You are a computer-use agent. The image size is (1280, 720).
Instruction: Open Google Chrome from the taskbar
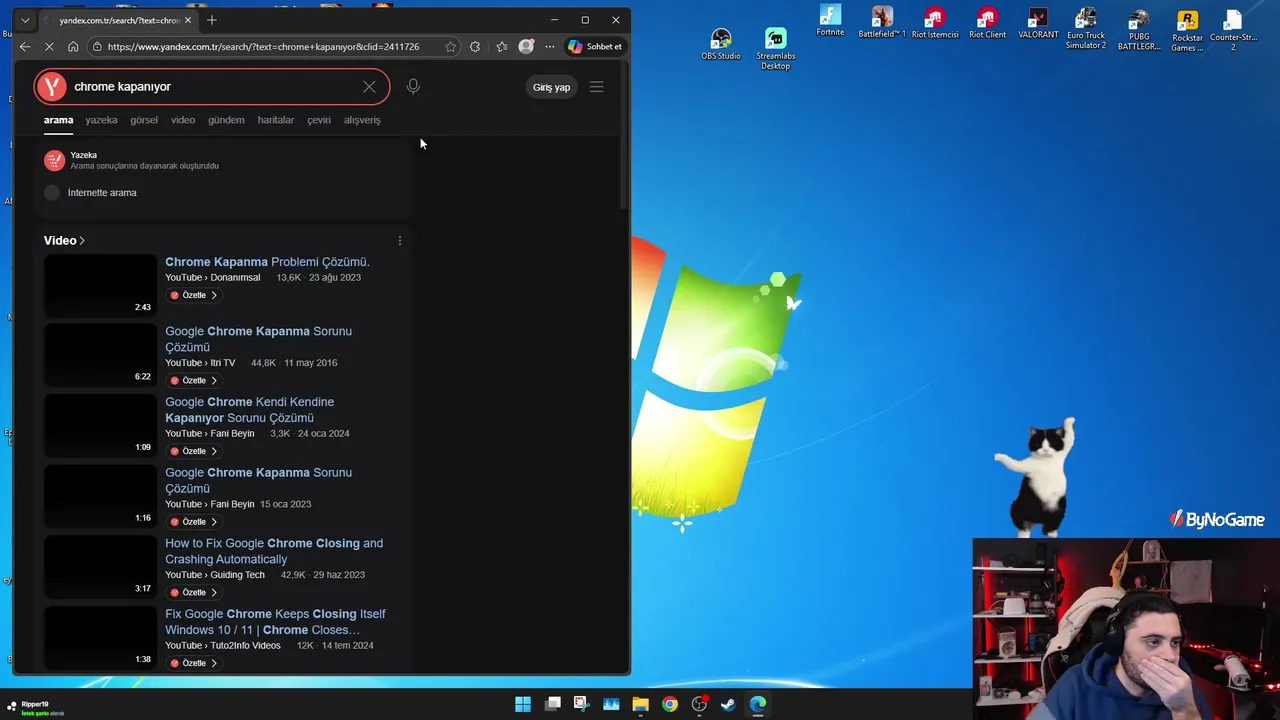669,704
